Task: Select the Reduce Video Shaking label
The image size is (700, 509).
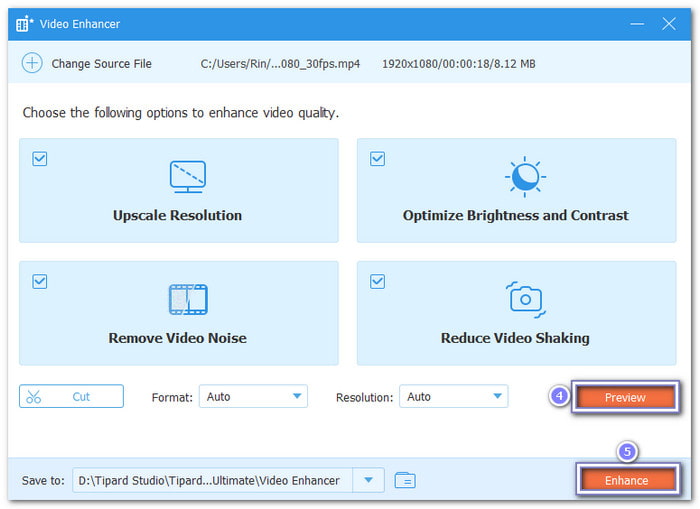Action: pos(515,338)
